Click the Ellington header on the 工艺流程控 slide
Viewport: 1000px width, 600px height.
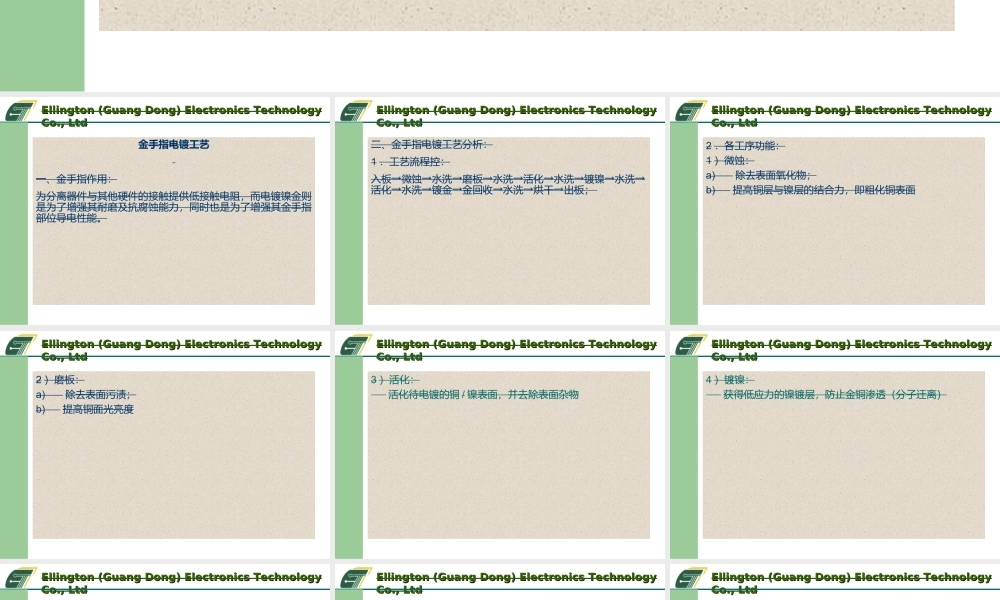(x=516, y=116)
